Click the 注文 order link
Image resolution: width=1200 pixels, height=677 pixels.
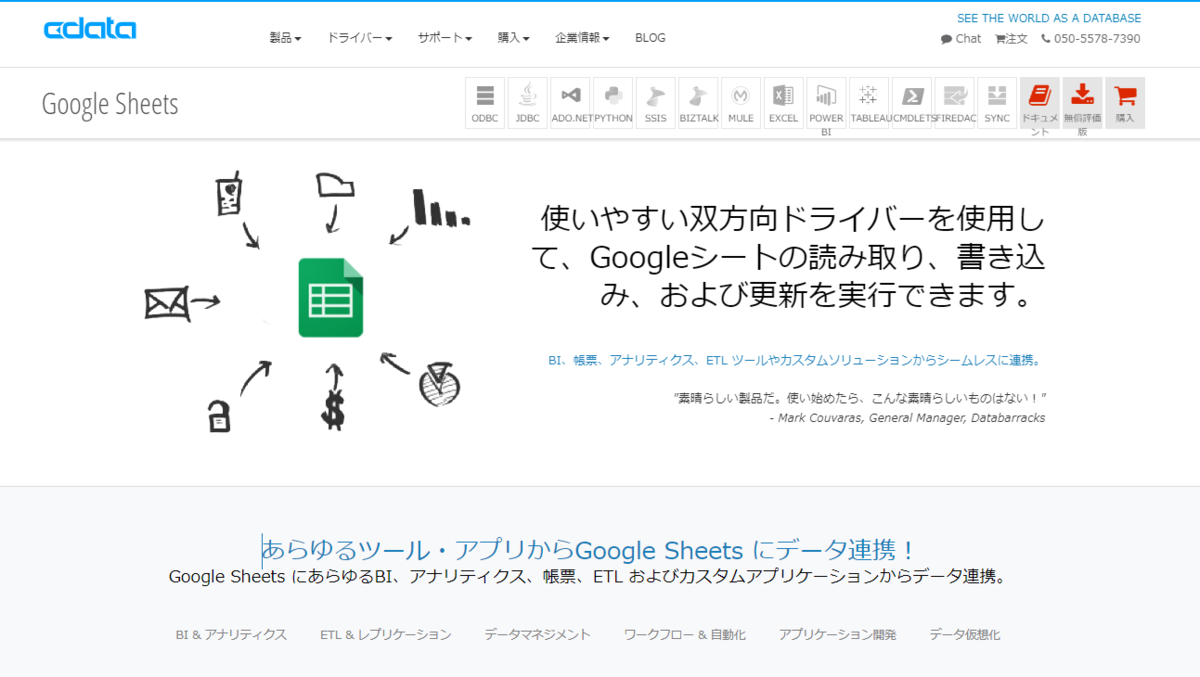(x=1011, y=39)
